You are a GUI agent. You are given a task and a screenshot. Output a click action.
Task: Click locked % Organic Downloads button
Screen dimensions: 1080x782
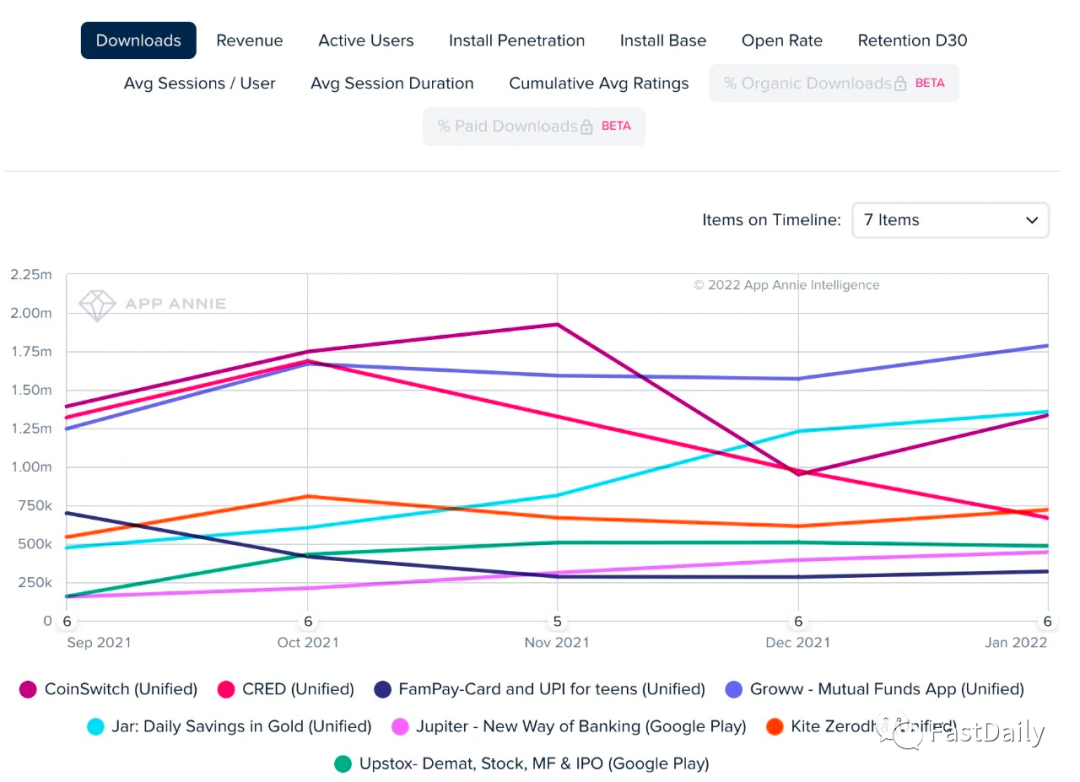tap(834, 83)
